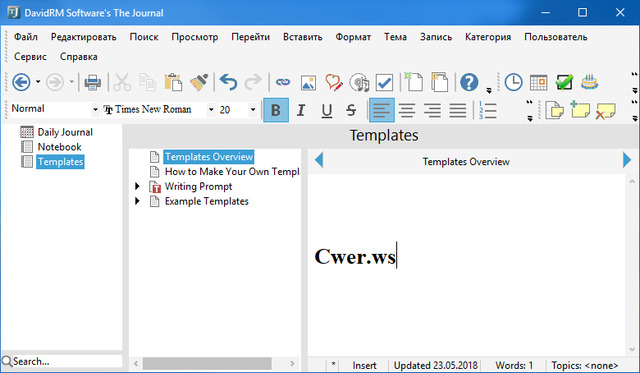Open the spell check icon with heart
640x373 pixels.
pos(333,82)
